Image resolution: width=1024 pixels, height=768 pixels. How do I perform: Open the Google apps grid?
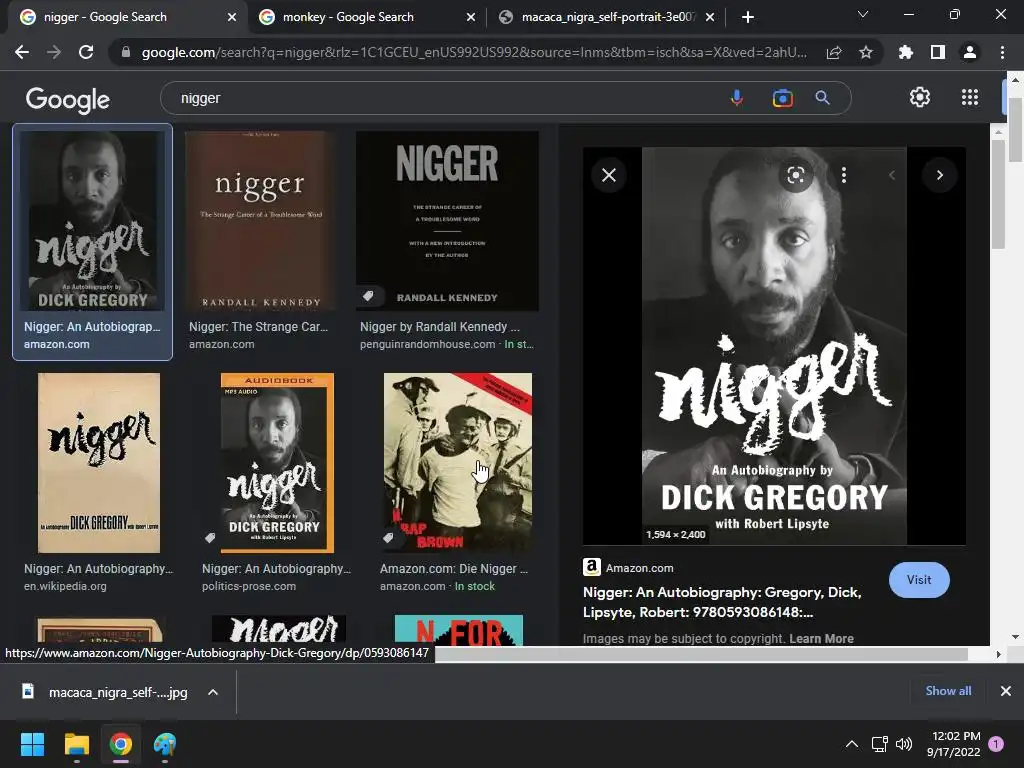pos(970,97)
